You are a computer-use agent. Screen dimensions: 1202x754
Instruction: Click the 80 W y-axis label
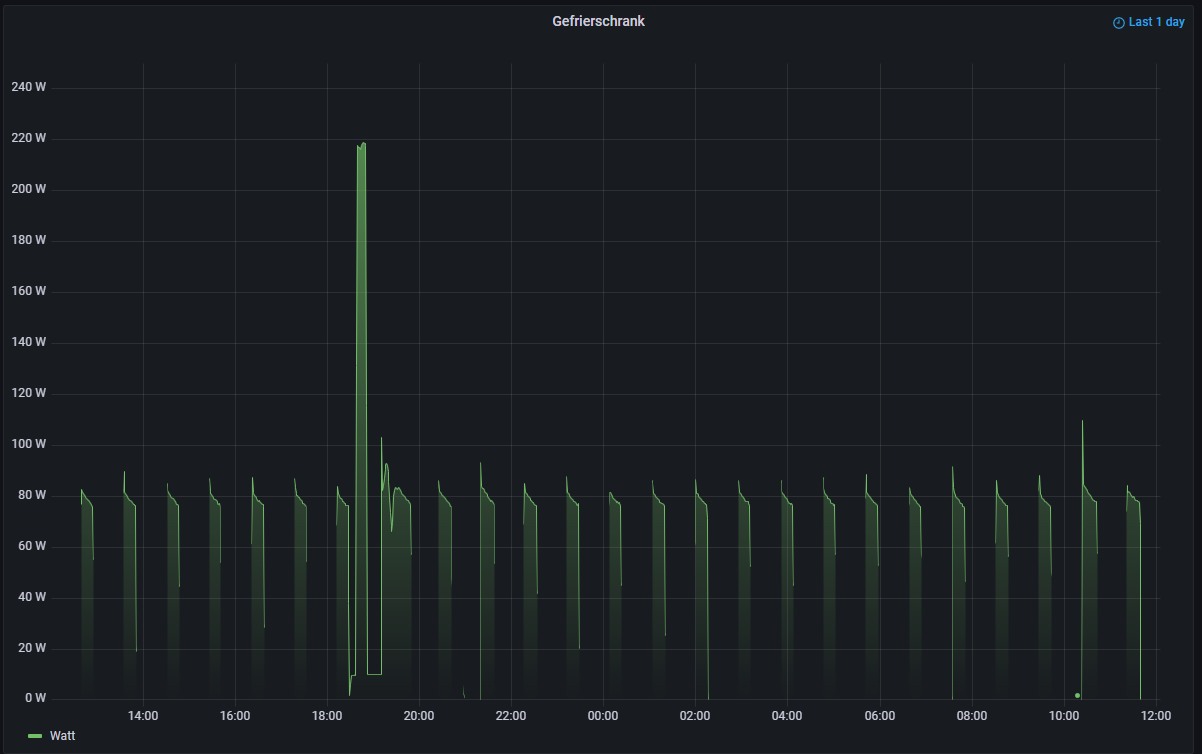(x=32, y=495)
